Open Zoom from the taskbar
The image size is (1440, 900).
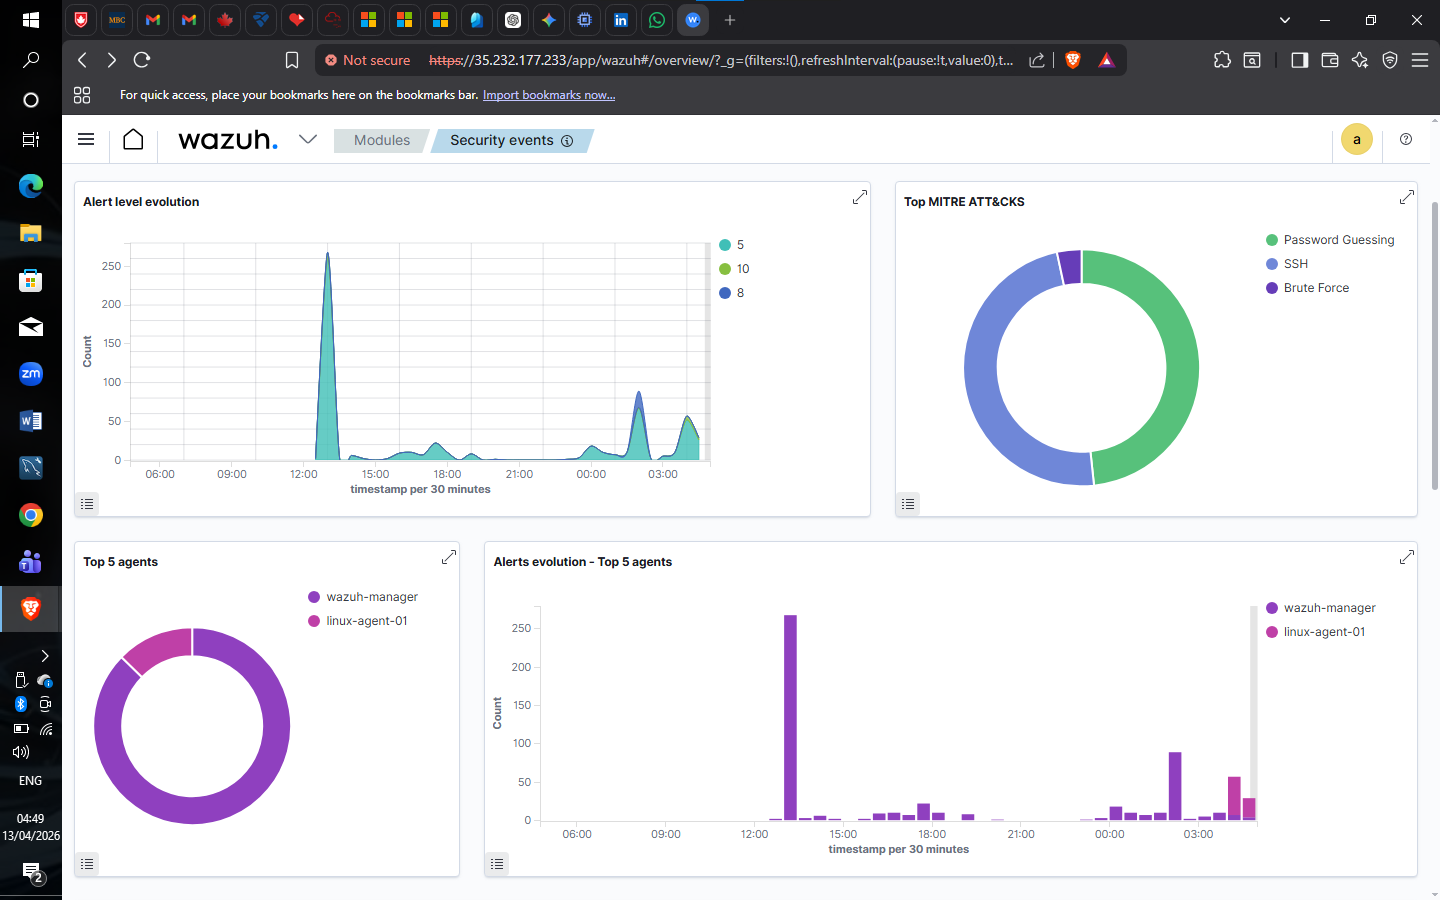(31, 374)
